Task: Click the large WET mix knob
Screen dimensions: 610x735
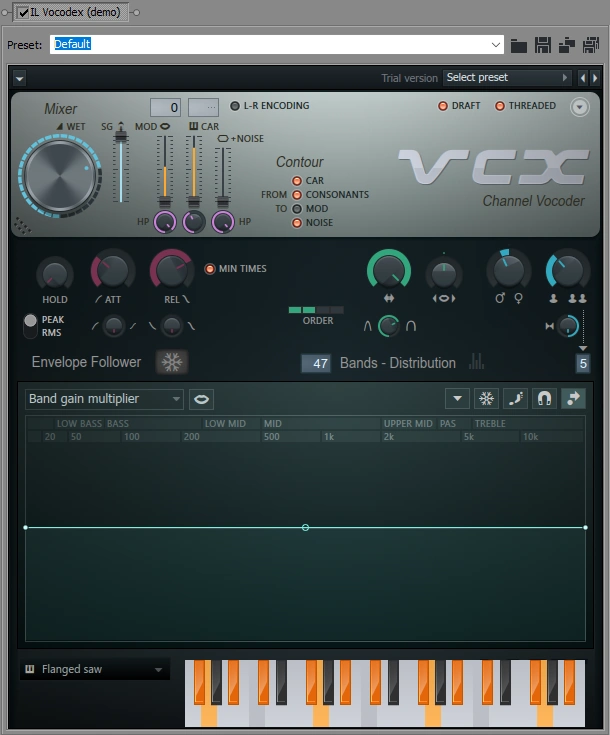Action: tap(60, 177)
